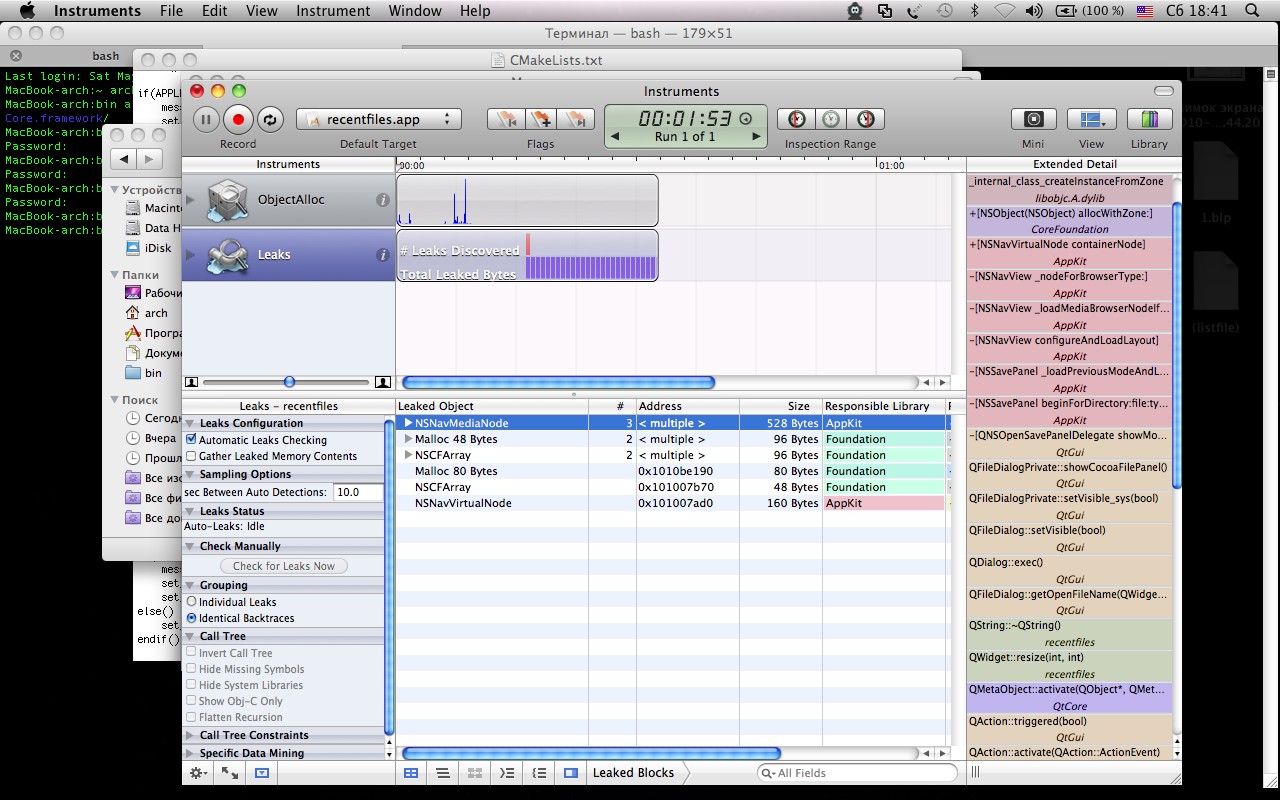This screenshot has height=800, width=1280.
Task: Check Invert Call Tree option
Action: tap(191, 653)
